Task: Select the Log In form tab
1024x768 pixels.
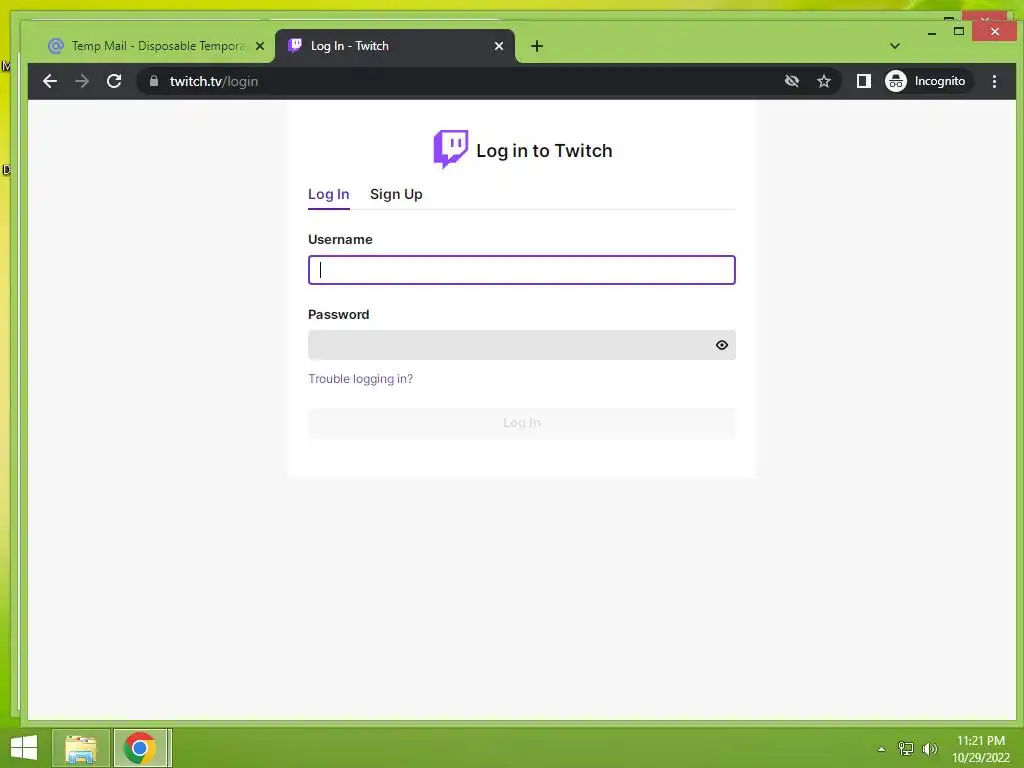Action: (328, 194)
